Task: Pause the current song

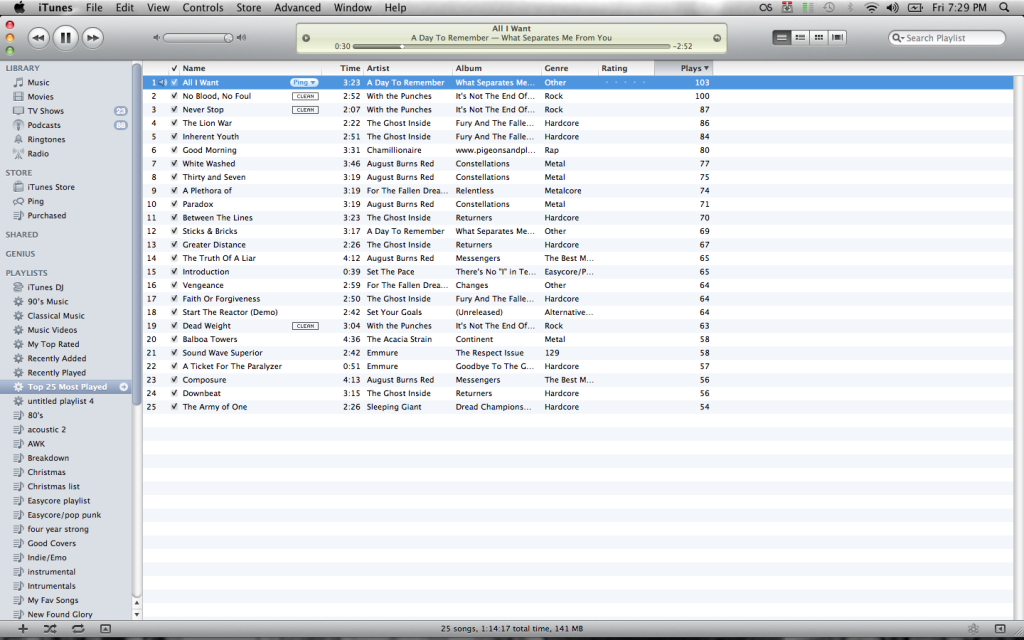Action: tap(65, 38)
